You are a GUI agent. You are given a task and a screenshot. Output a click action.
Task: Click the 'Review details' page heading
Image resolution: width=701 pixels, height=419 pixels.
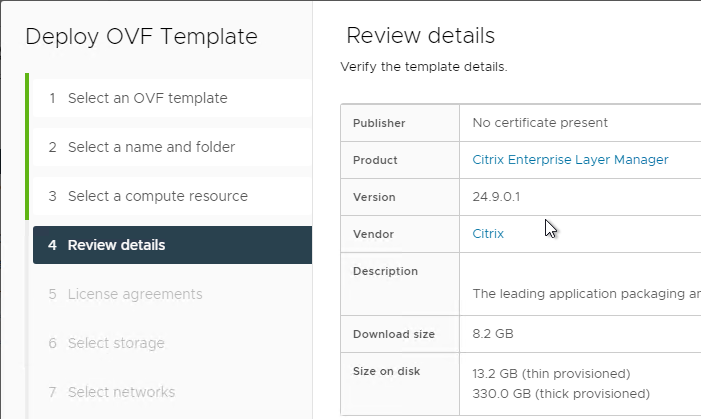tap(421, 35)
